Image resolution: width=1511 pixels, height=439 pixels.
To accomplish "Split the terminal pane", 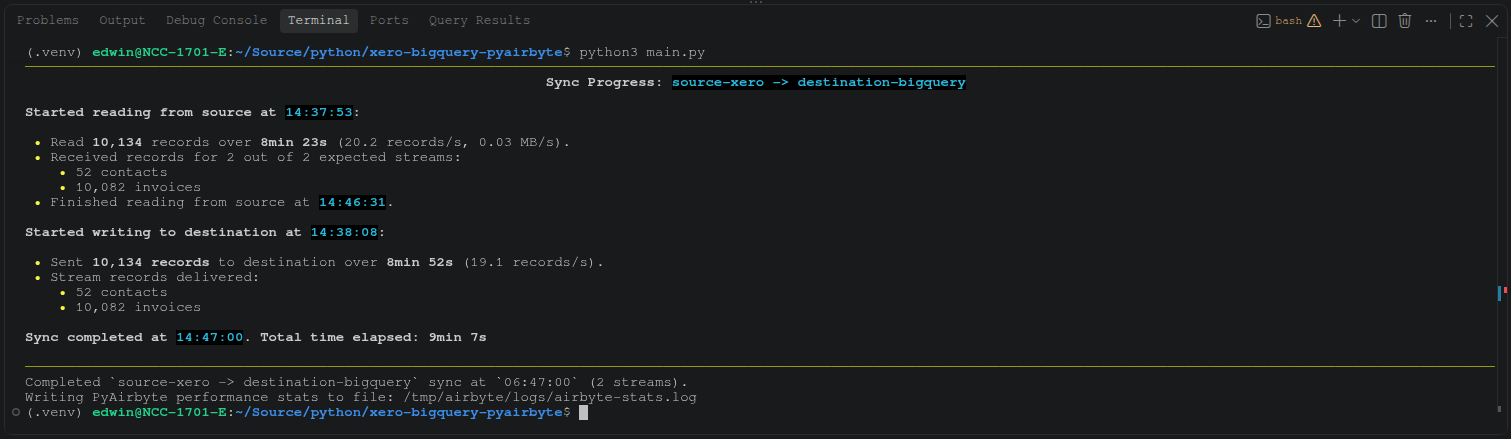I will (x=1379, y=20).
